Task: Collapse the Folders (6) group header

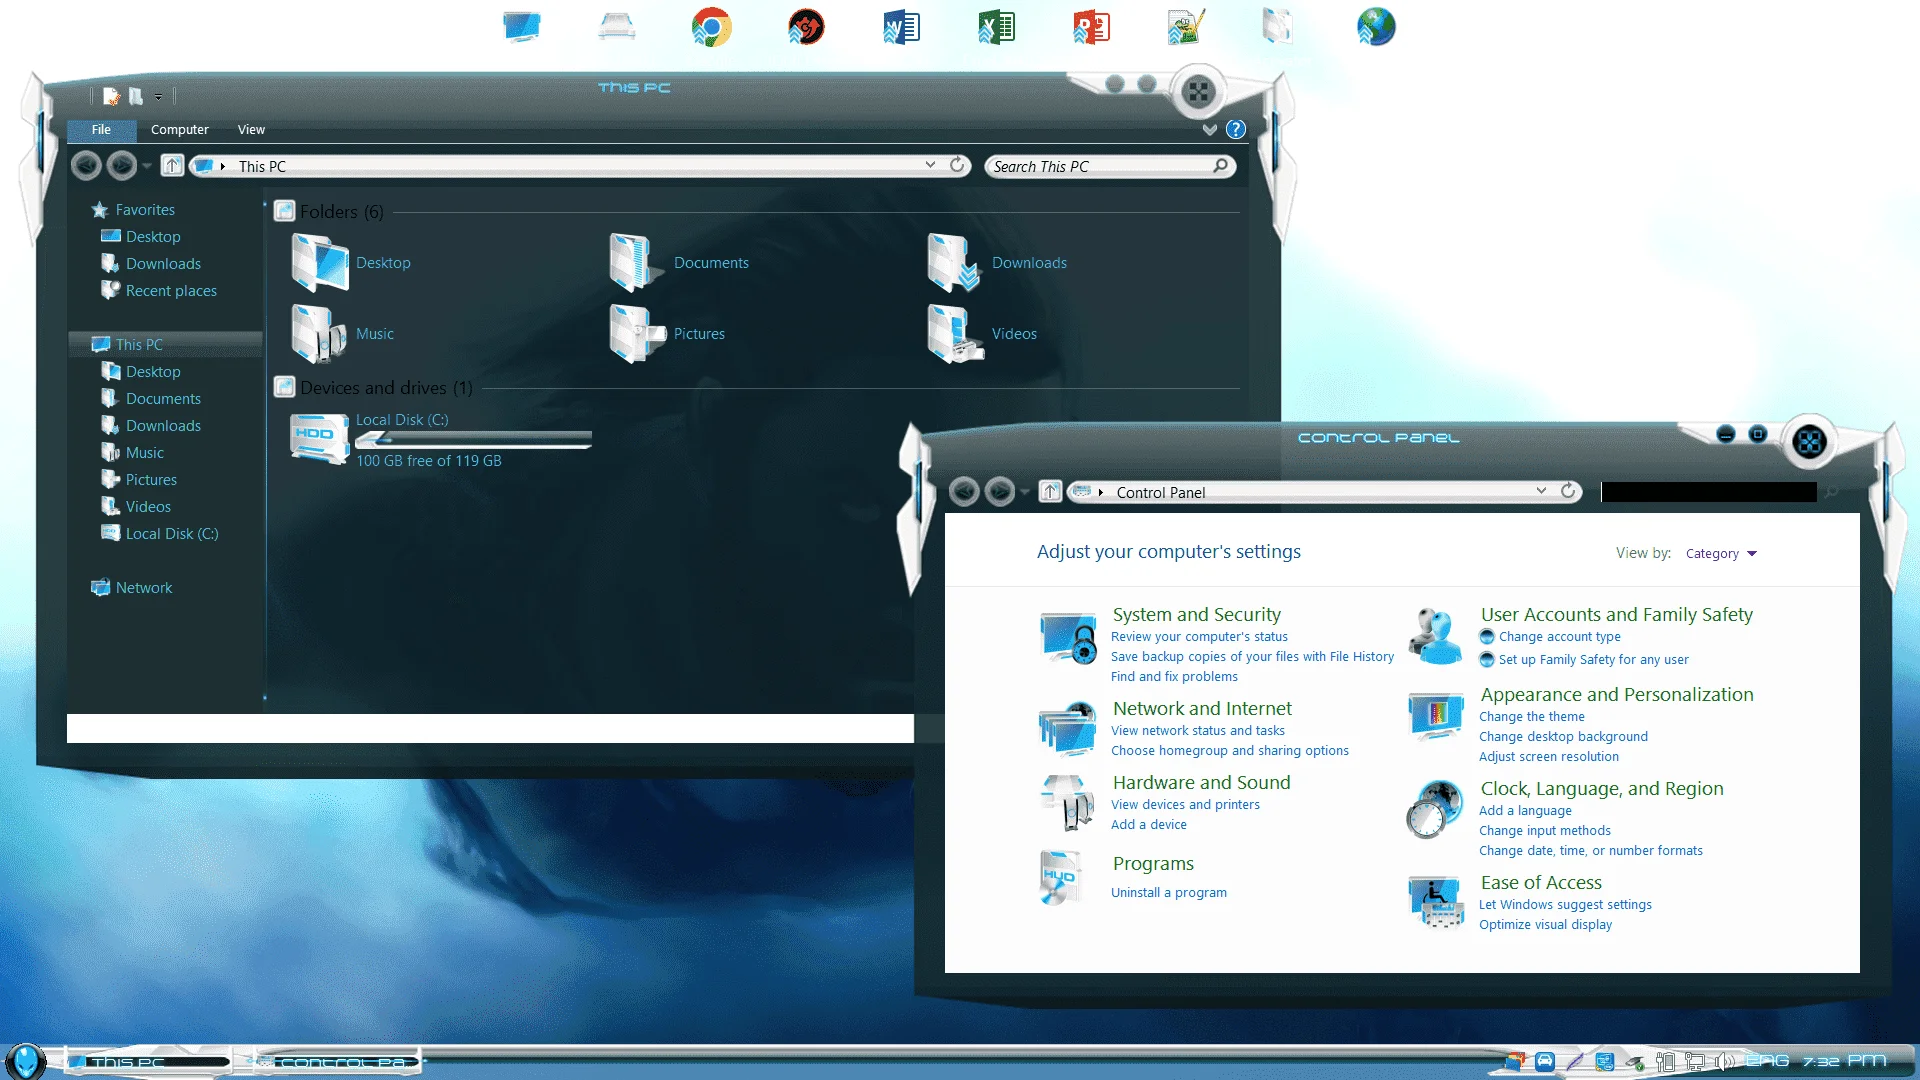Action: pyautogui.click(x=341, y=212)
